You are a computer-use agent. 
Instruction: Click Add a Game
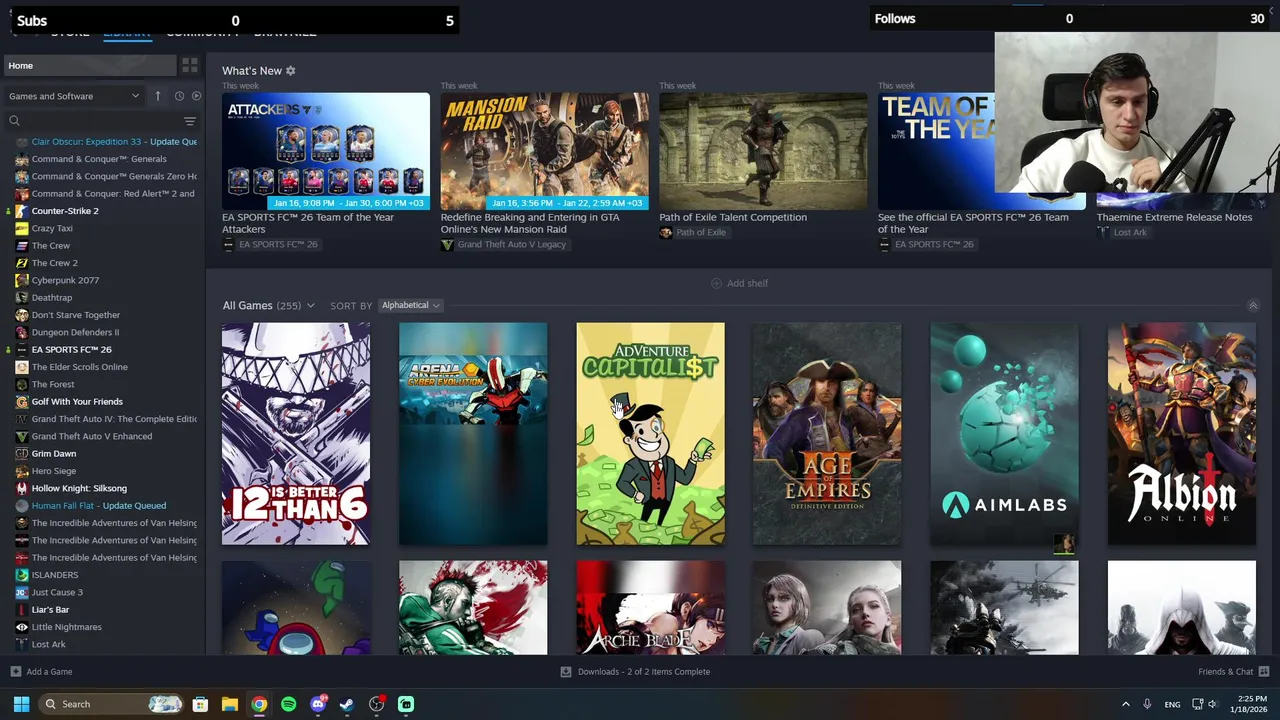click(x=41, y=672)
